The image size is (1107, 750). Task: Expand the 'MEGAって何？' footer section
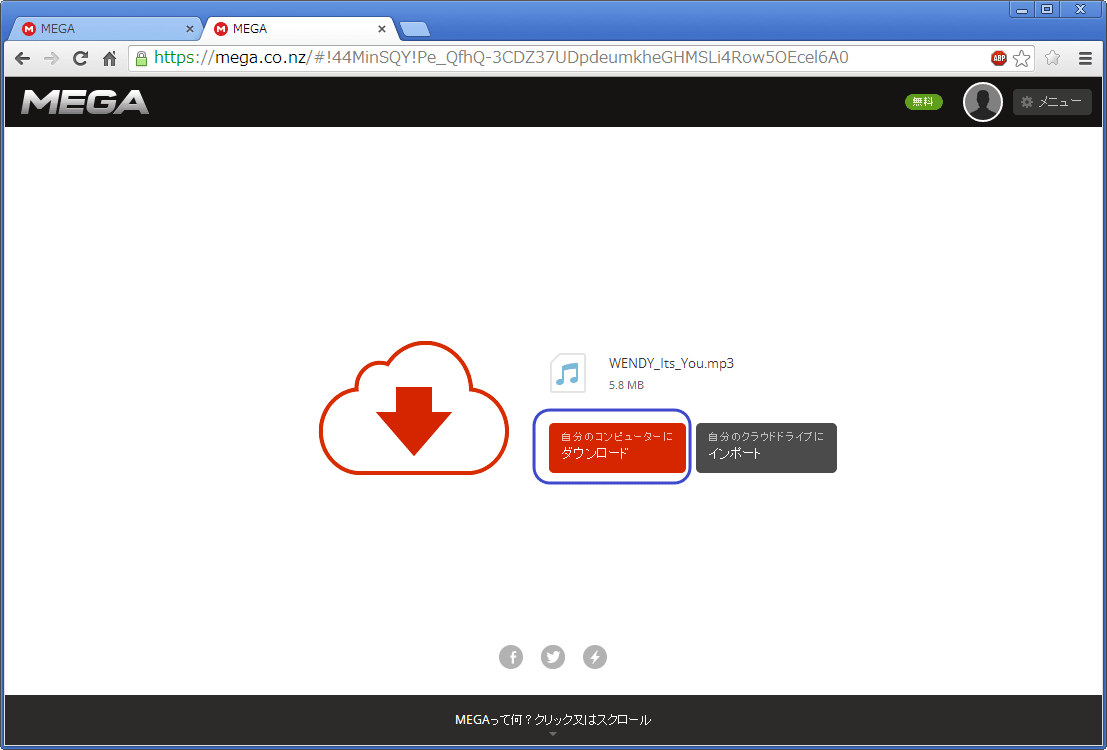(x=553, y=721)
